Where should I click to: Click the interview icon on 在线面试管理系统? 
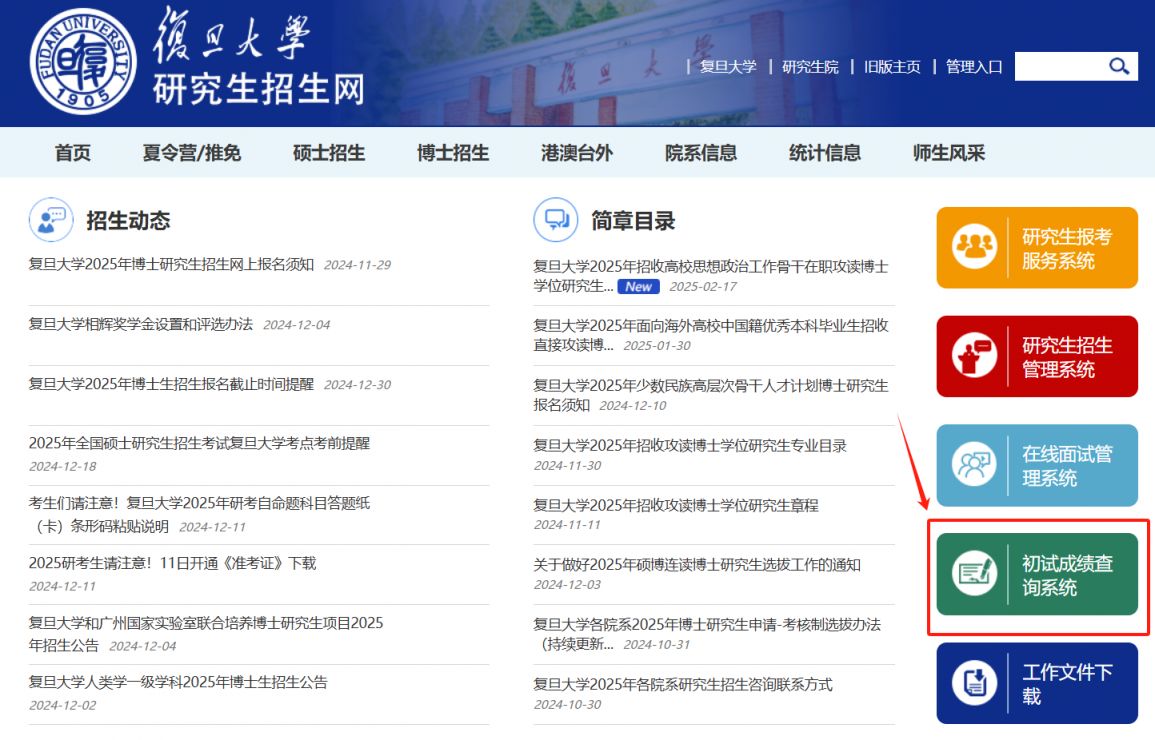coord(974,464)
